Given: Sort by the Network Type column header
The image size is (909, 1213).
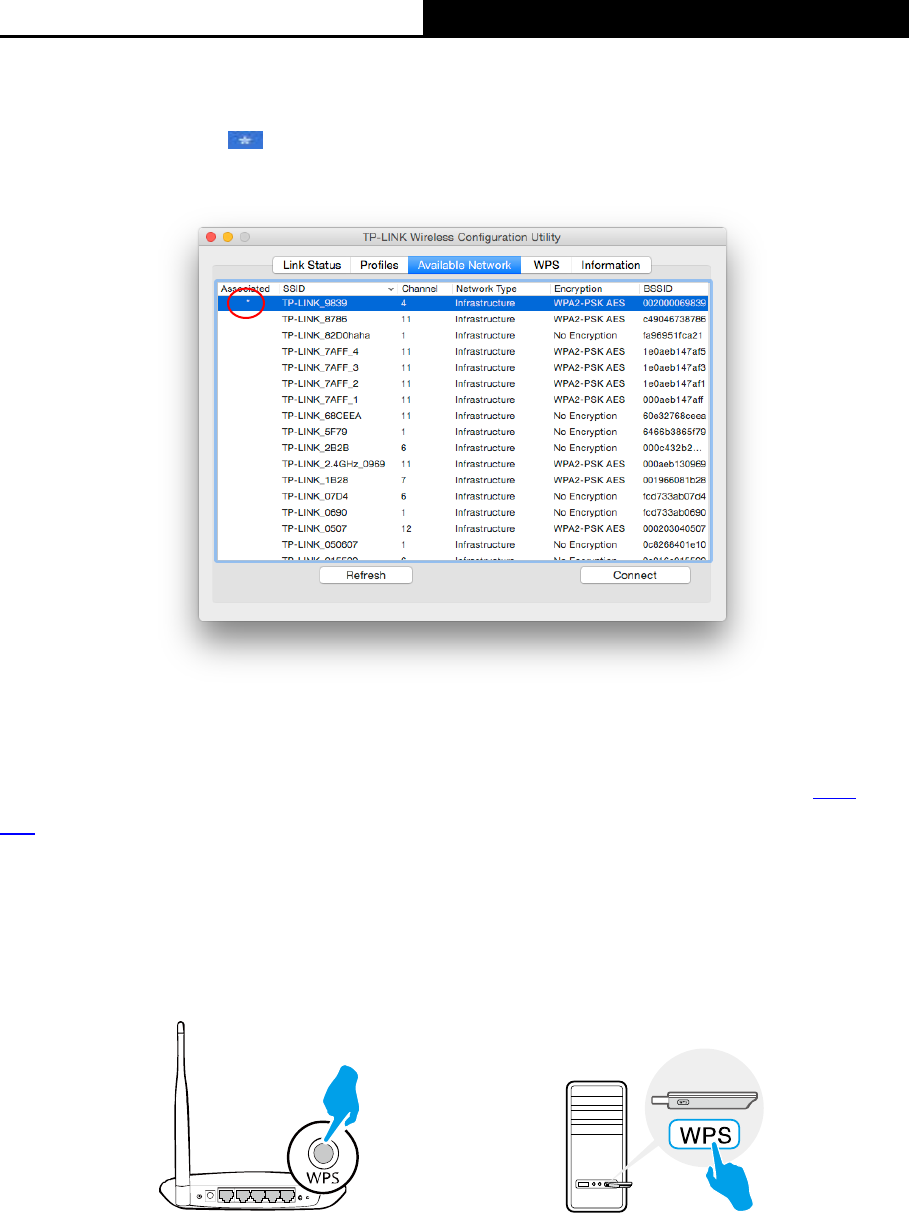Looking at the screenshot, I should [x=486, y=289].
